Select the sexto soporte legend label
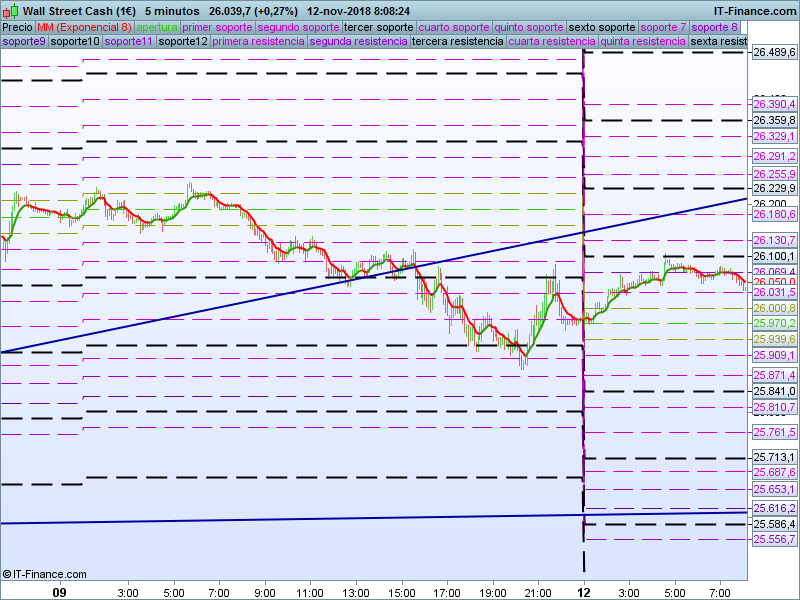The image size is (800, 600). coord(601,27)
